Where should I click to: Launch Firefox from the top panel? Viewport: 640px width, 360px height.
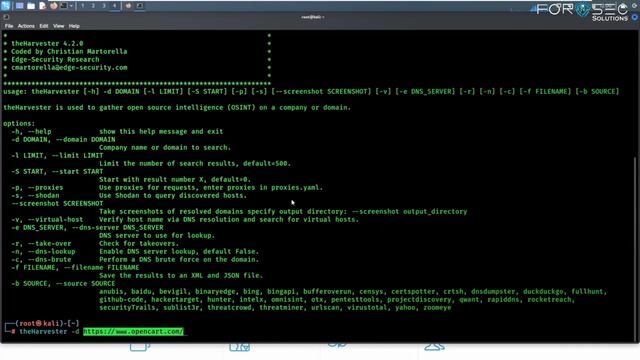pos(53,6)
